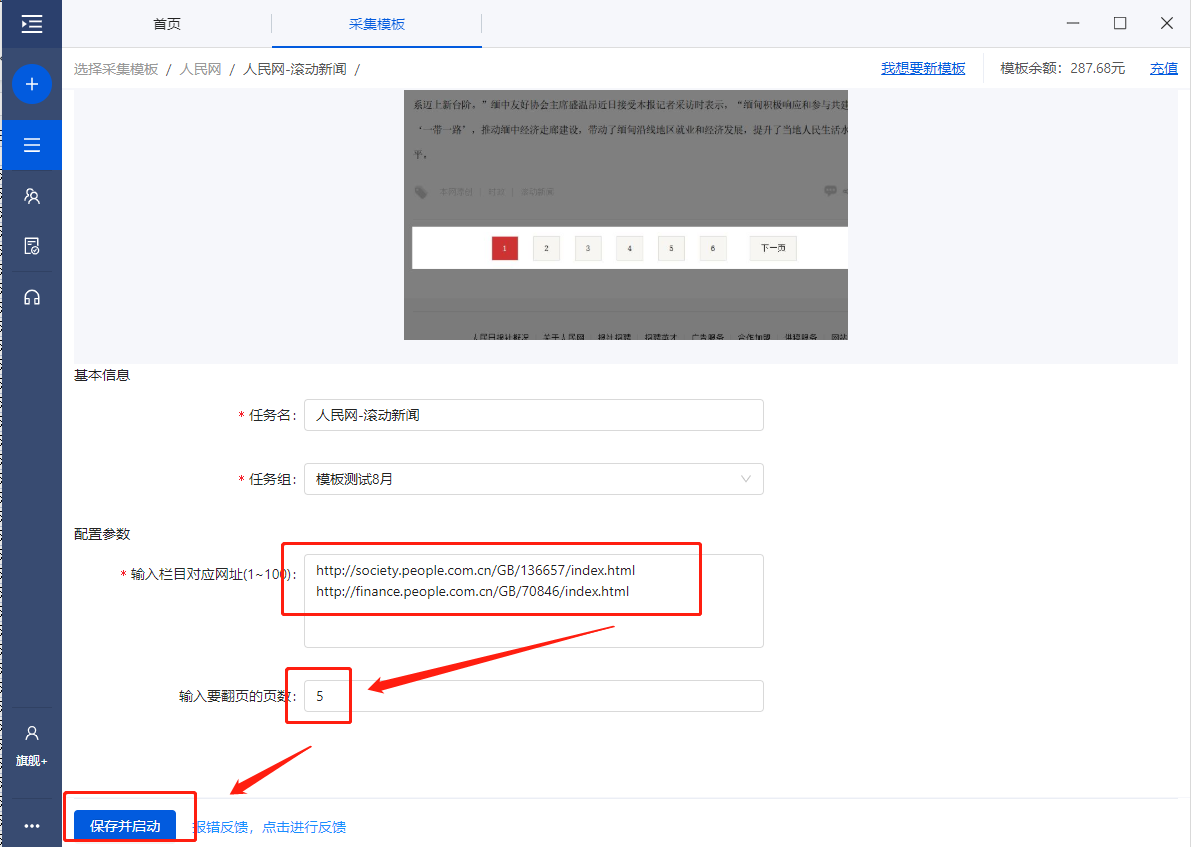The width and height of the screenshot is (1191, 847).
Task: Switch to the 首页 tab
Action: pos(166,24)
